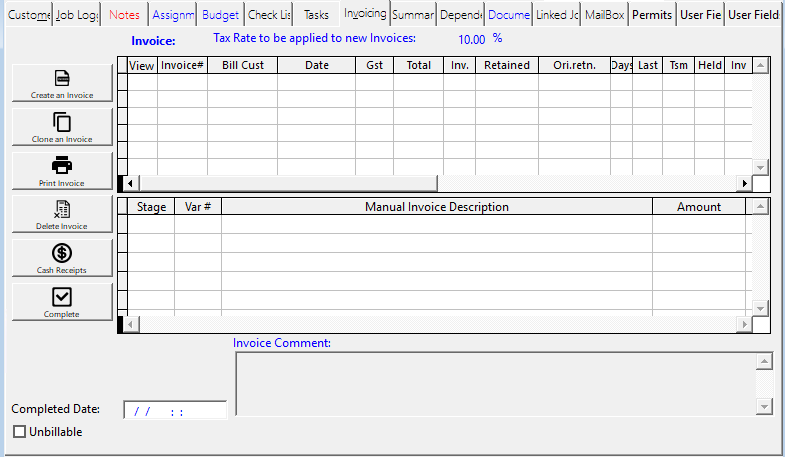Click the tax rate value 10.00
This screenshot has height=457, width=785.
point(472,40)
